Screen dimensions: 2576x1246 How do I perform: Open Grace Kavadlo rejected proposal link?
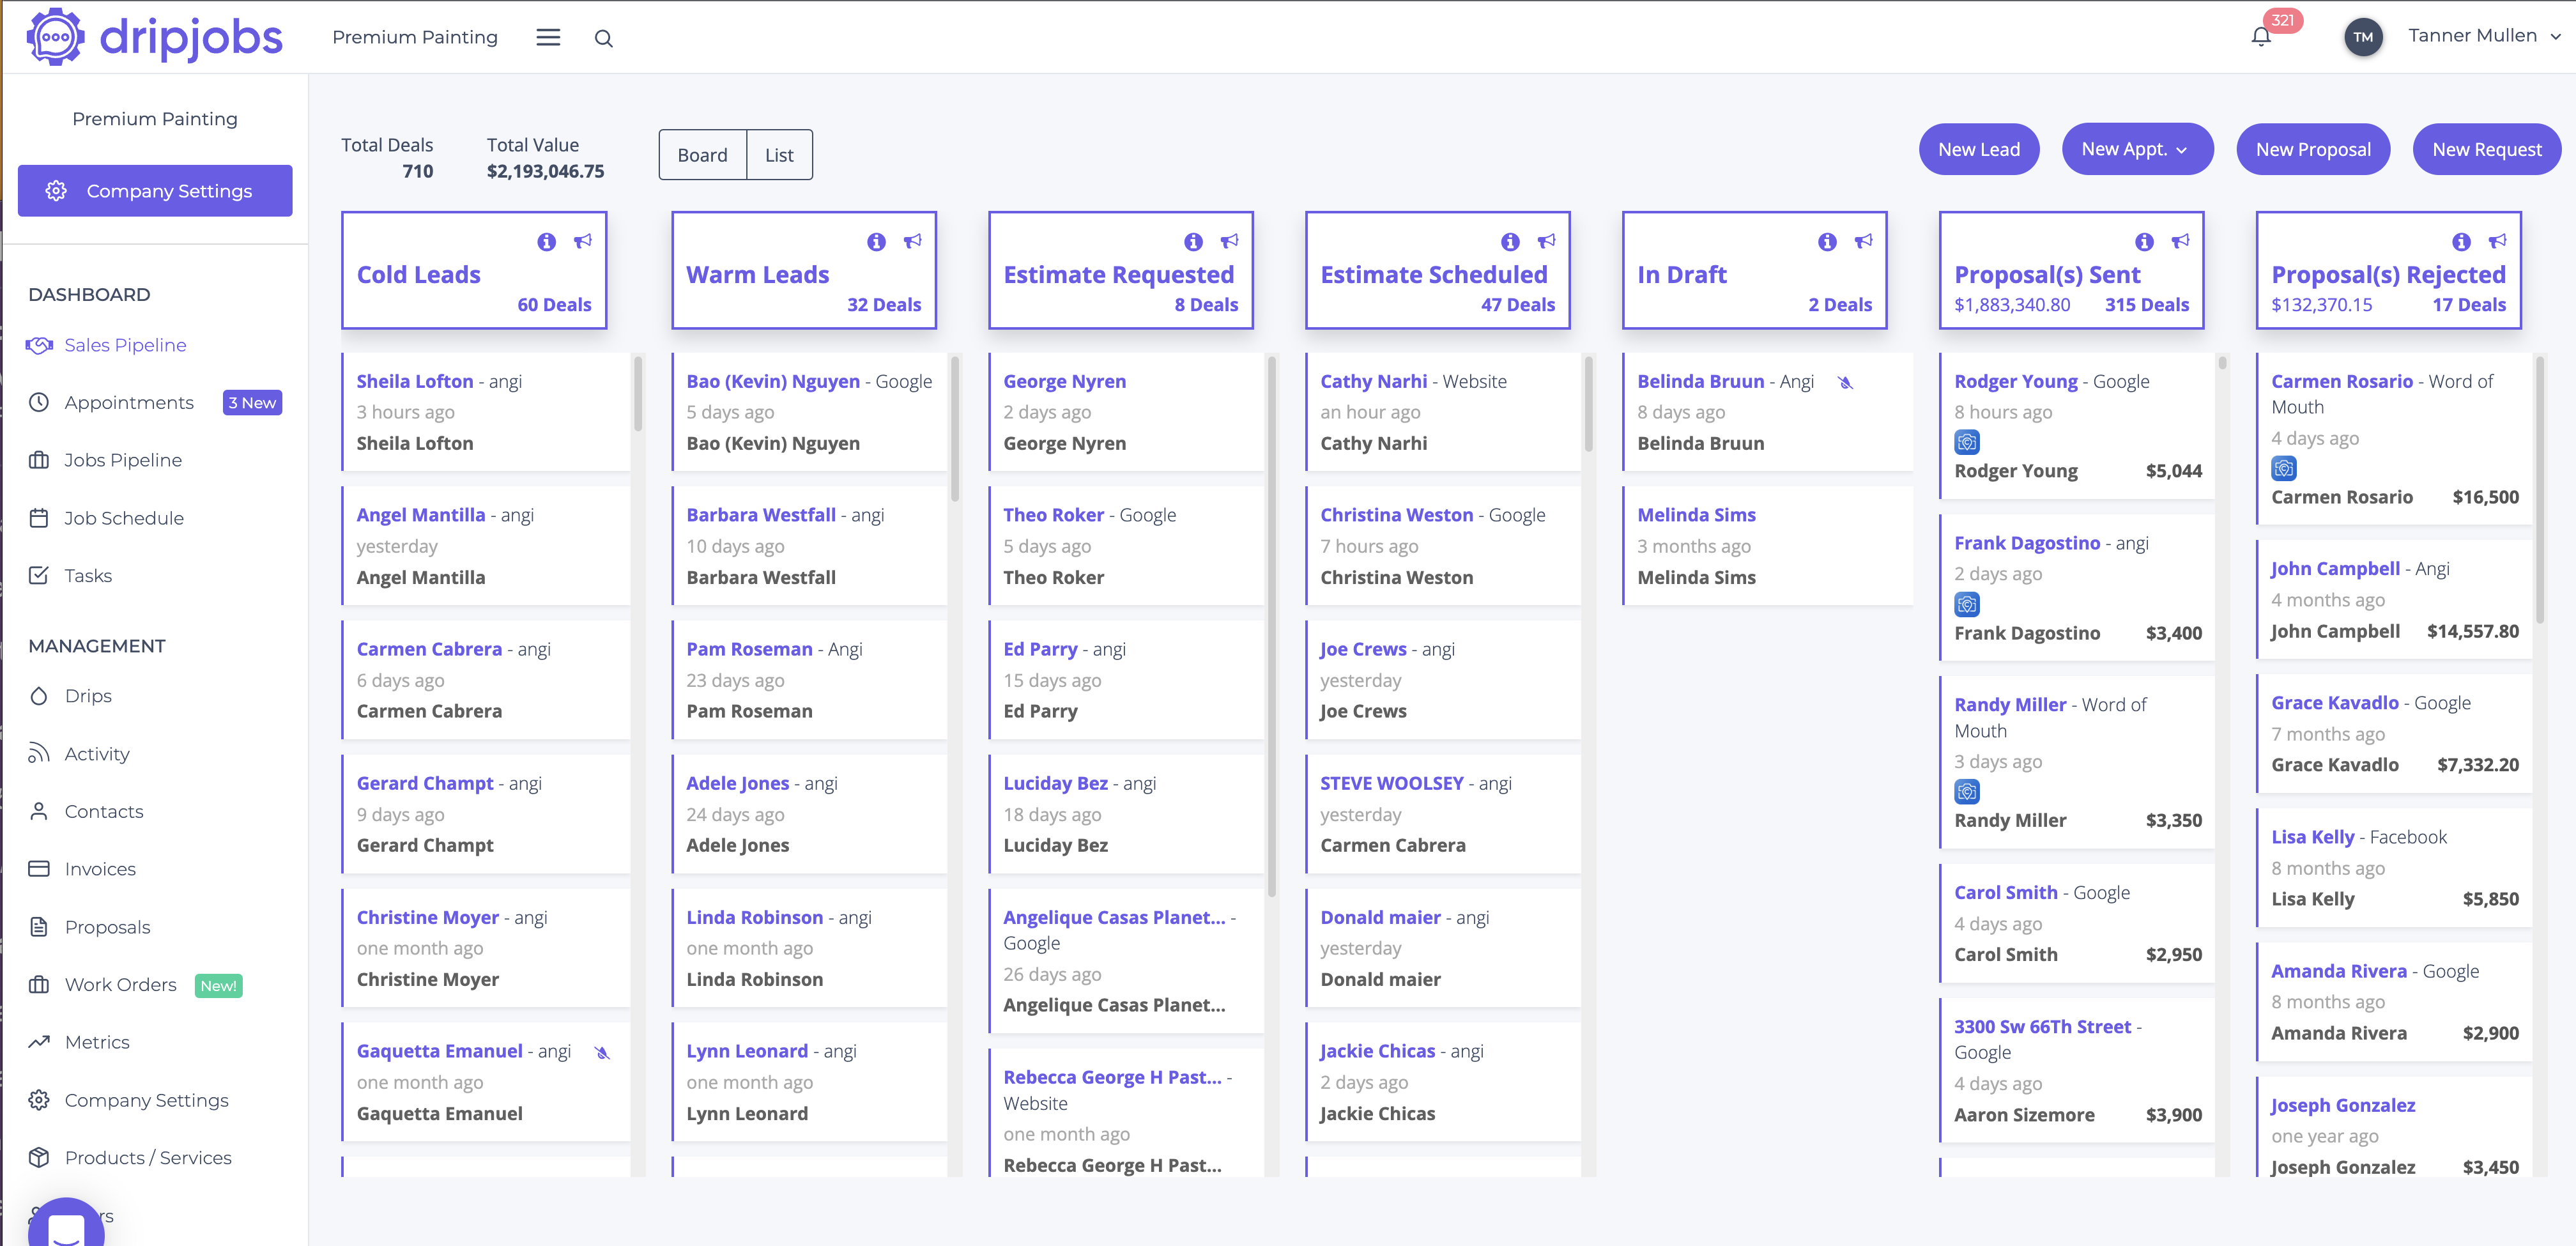pyautogui.click(x=2334, y=702)
